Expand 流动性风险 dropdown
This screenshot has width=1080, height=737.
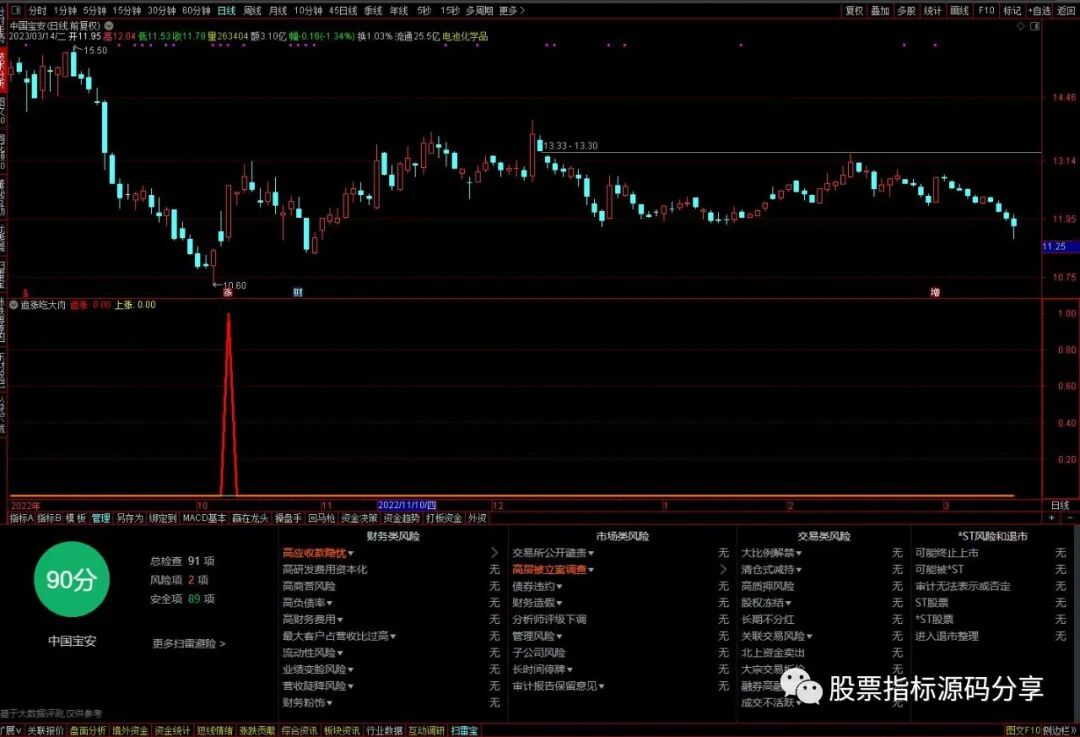pos(313,653)
